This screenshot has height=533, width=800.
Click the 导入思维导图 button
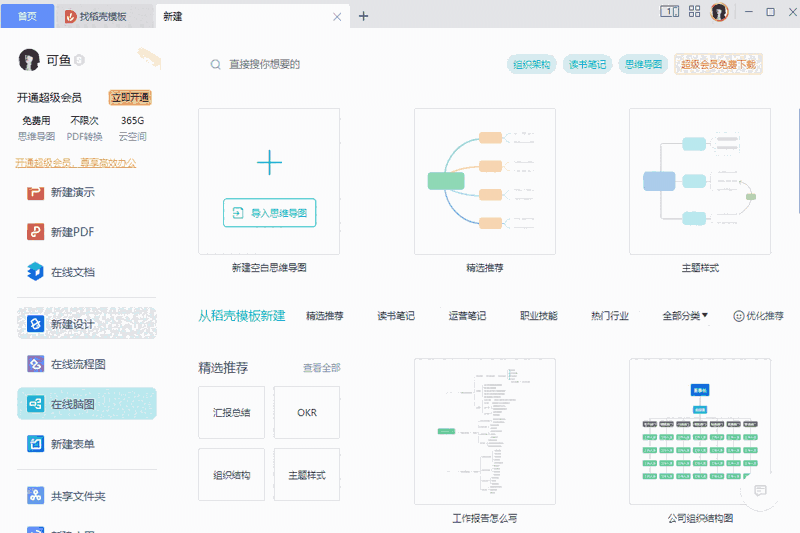pyautogui.click(x=270, y=213)
